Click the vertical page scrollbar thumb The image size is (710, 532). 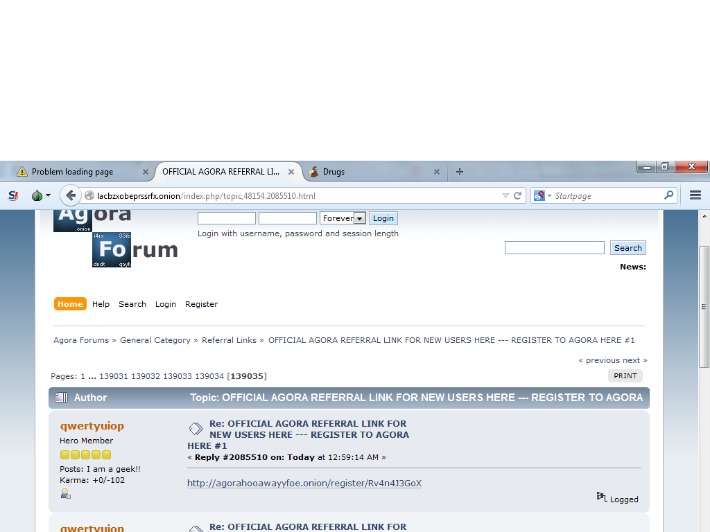pyautogui.click(x=703, y=307)
